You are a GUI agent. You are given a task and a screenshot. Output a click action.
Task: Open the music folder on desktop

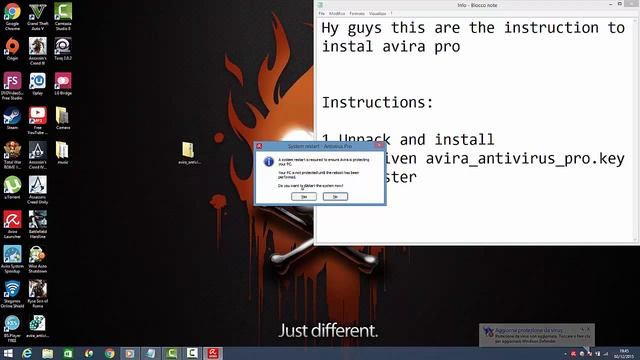pos(63,153)
